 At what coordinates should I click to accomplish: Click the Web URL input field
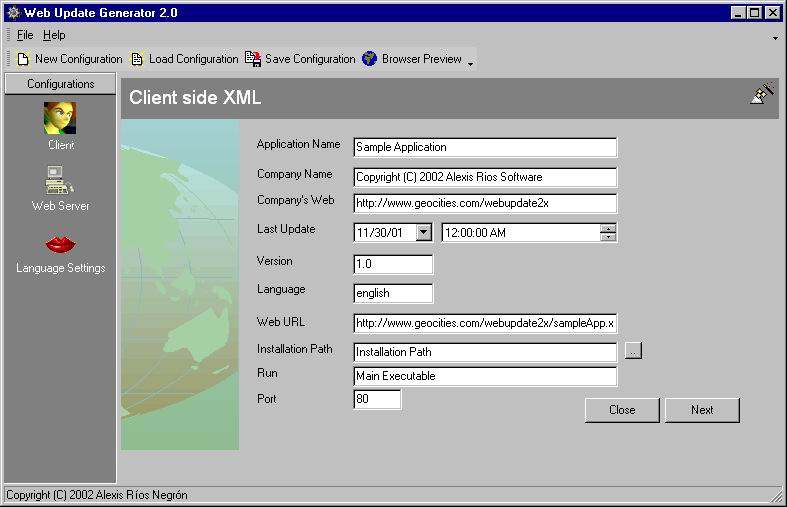click(x=485, y=323)
